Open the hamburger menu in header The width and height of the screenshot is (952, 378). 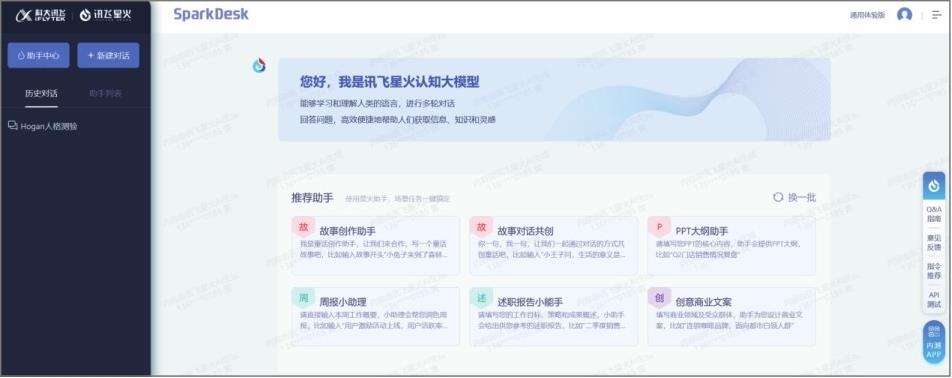[937, 15]
